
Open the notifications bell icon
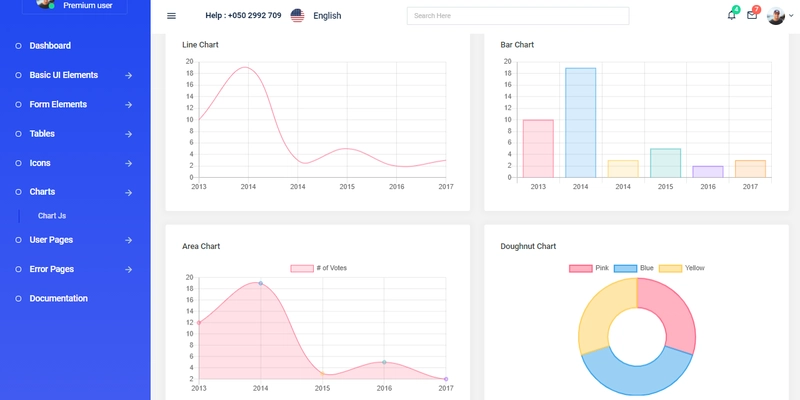[x=731, y=15]
